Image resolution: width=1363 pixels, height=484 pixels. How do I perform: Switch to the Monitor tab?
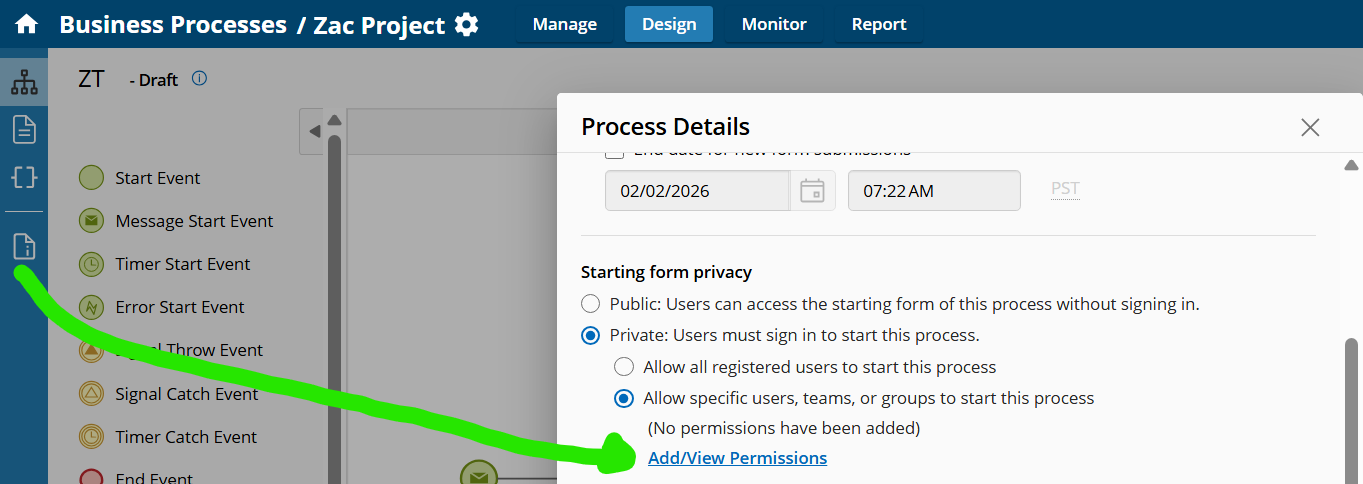774,24
